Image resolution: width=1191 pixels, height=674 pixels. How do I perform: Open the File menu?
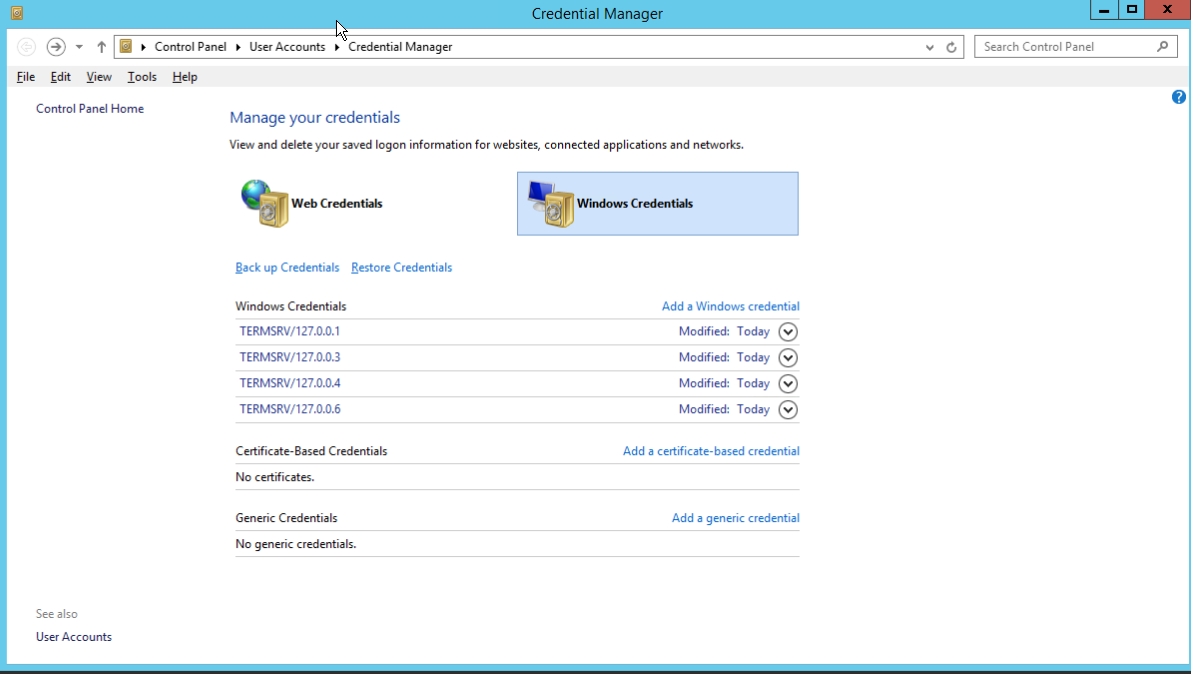pos(26,77)
